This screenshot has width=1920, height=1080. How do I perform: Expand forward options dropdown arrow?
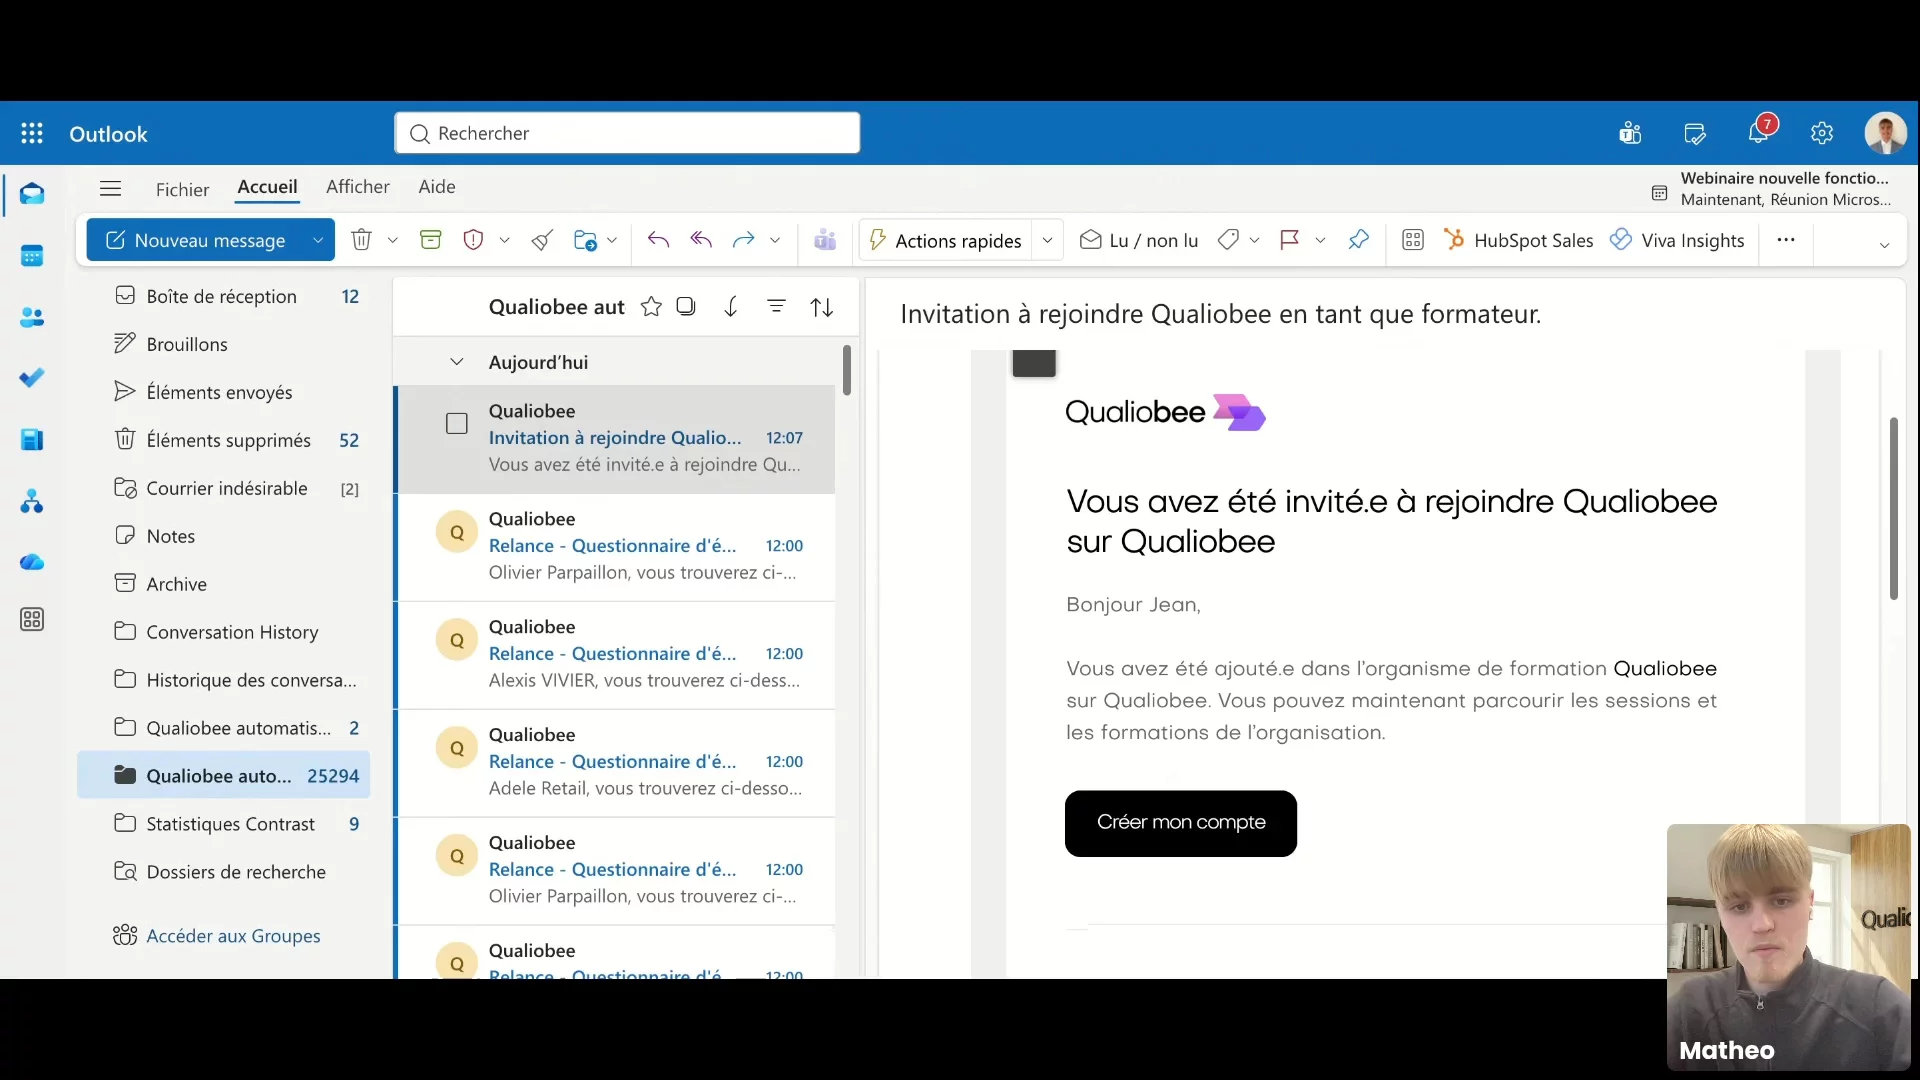[775, 240]
